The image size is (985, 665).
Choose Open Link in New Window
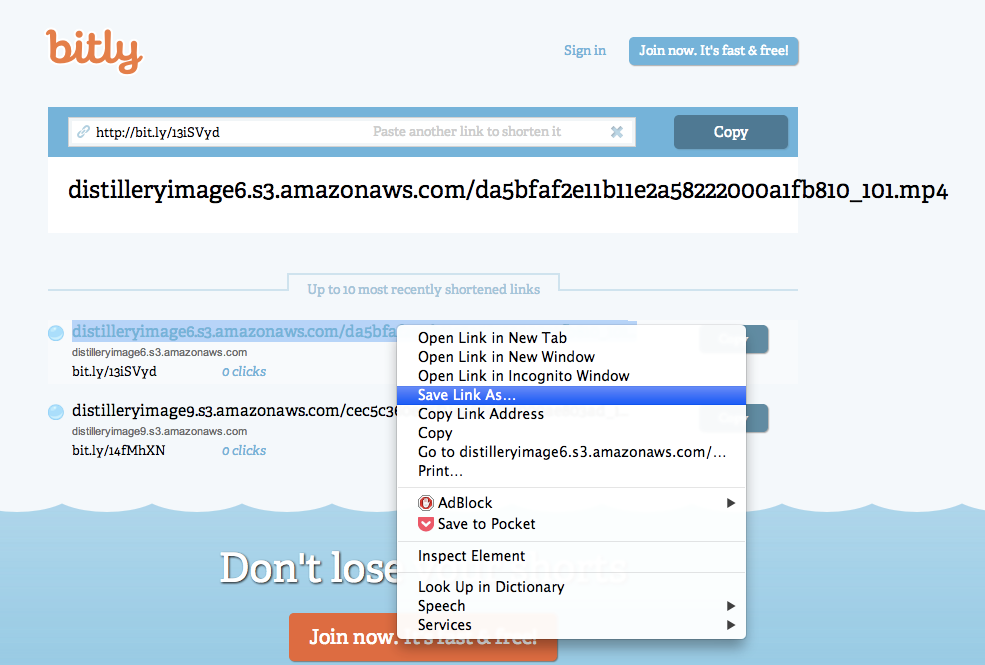(572, 357)
